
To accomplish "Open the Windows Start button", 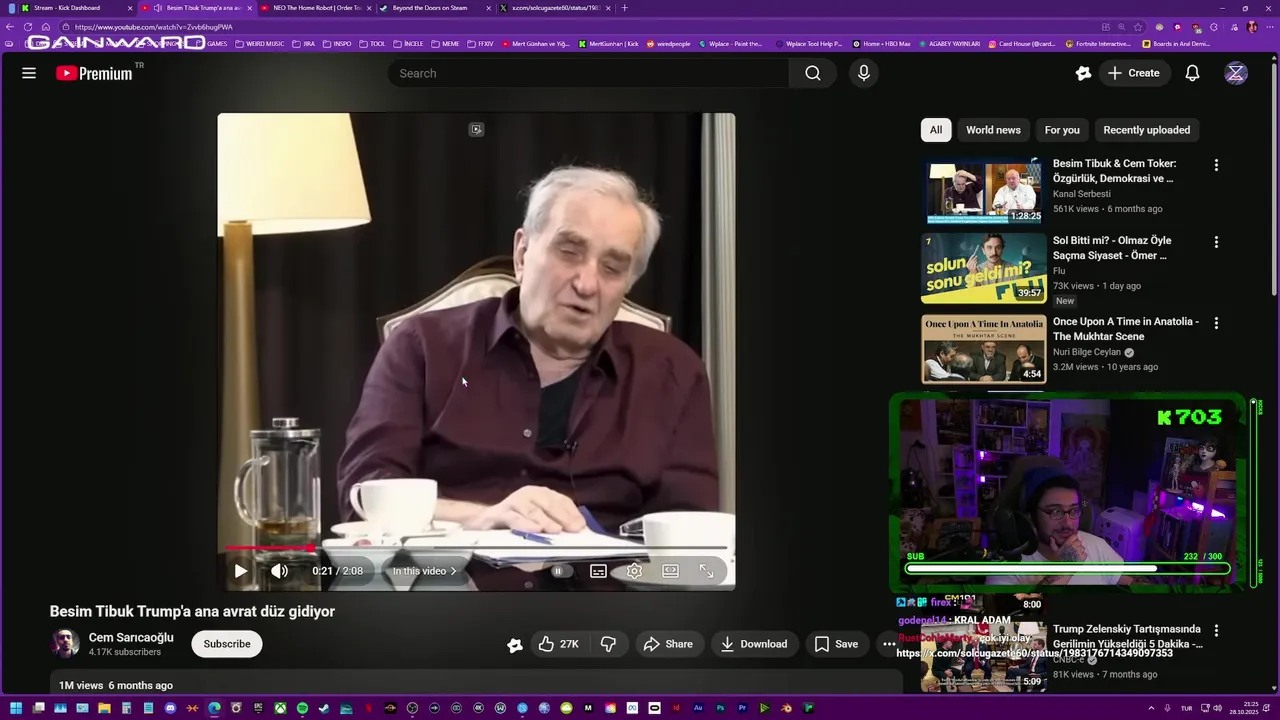I will (16, 709).
